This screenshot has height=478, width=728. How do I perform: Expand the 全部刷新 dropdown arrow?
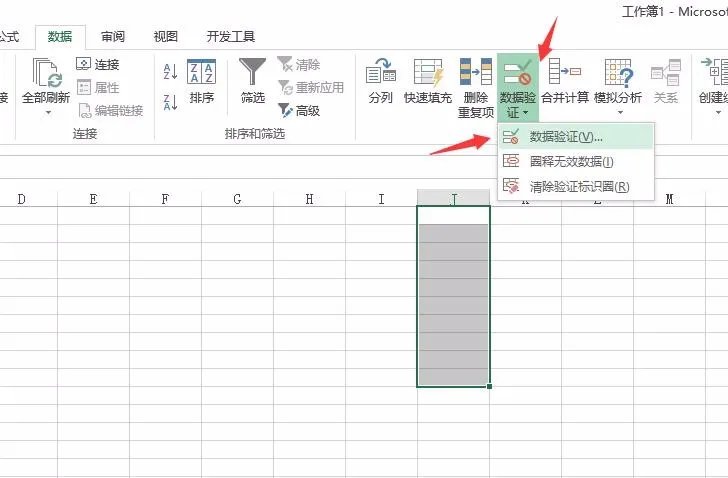48,113
